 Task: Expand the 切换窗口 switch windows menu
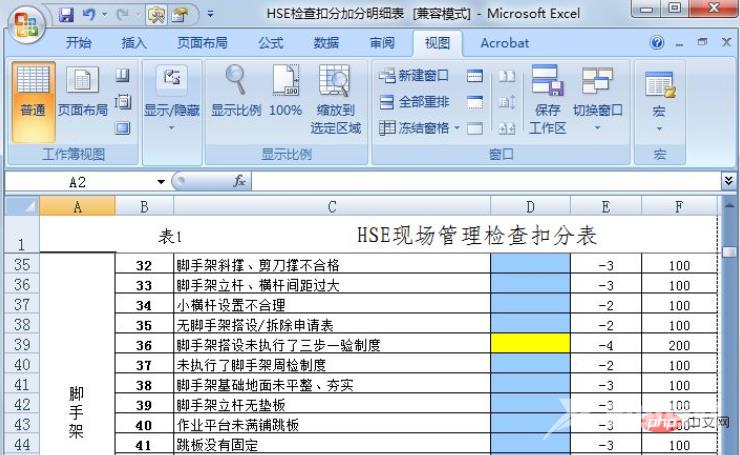coord(598,100)
